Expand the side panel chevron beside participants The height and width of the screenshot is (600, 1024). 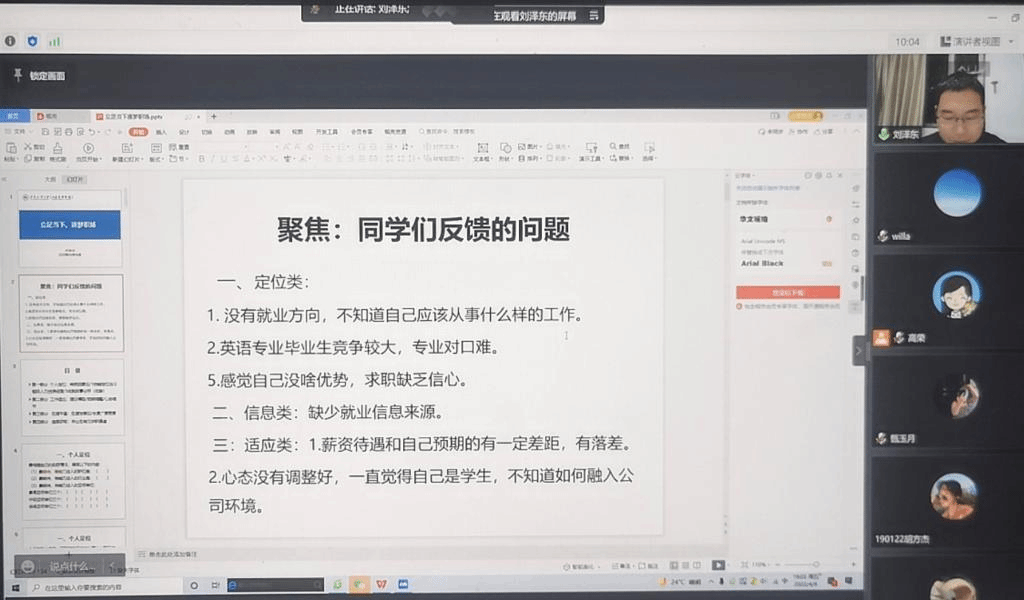(x=858, y=350)
